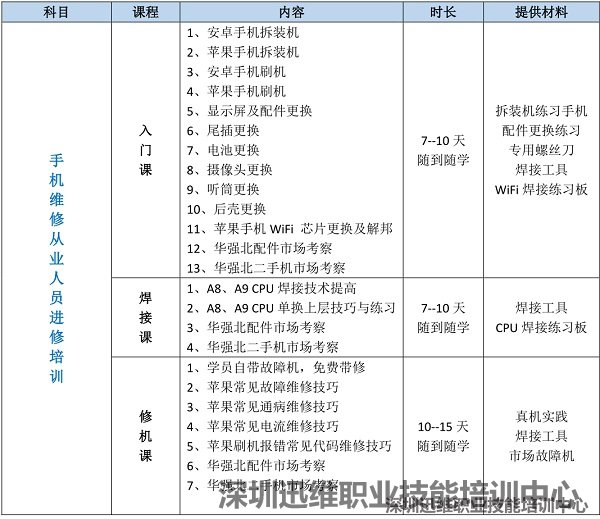The image size is (600, 519).
Task: Click 真机实践 in materials
Action: click(541, 416)
